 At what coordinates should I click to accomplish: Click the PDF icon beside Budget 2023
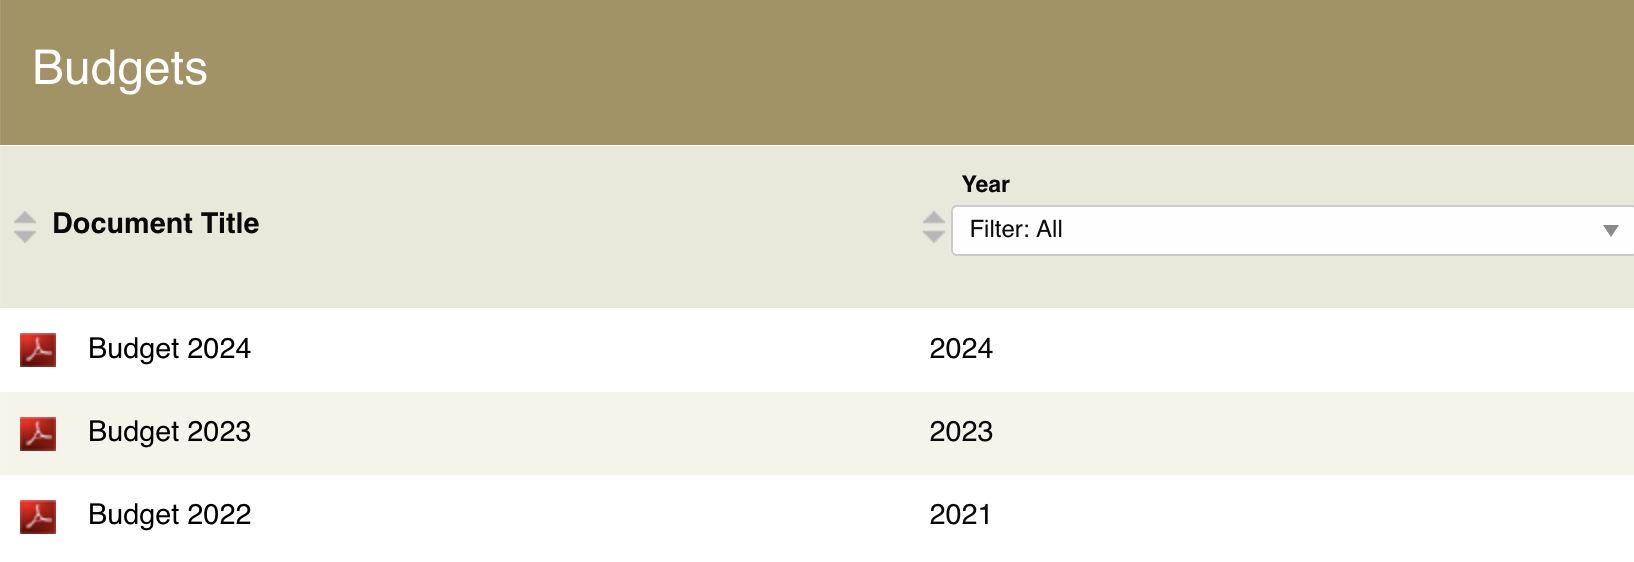click(38, 433)
